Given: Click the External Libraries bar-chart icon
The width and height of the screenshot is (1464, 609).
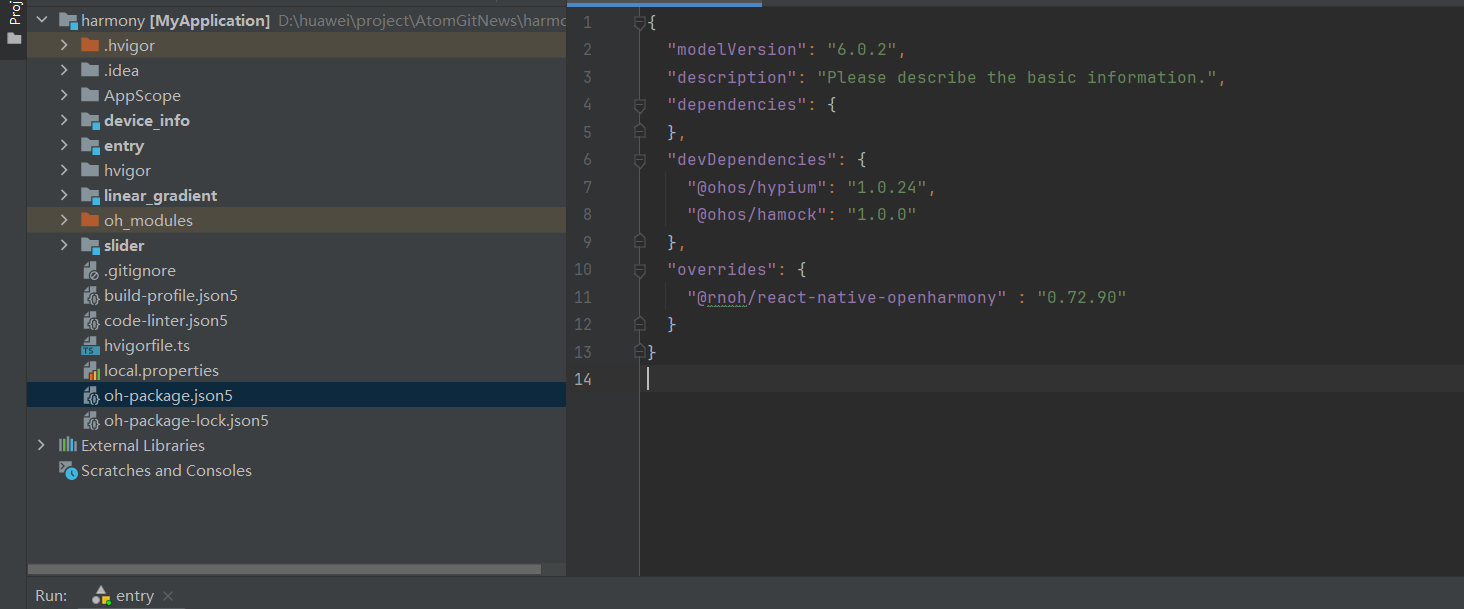Looking at the screenshot, I should (67, 445).
